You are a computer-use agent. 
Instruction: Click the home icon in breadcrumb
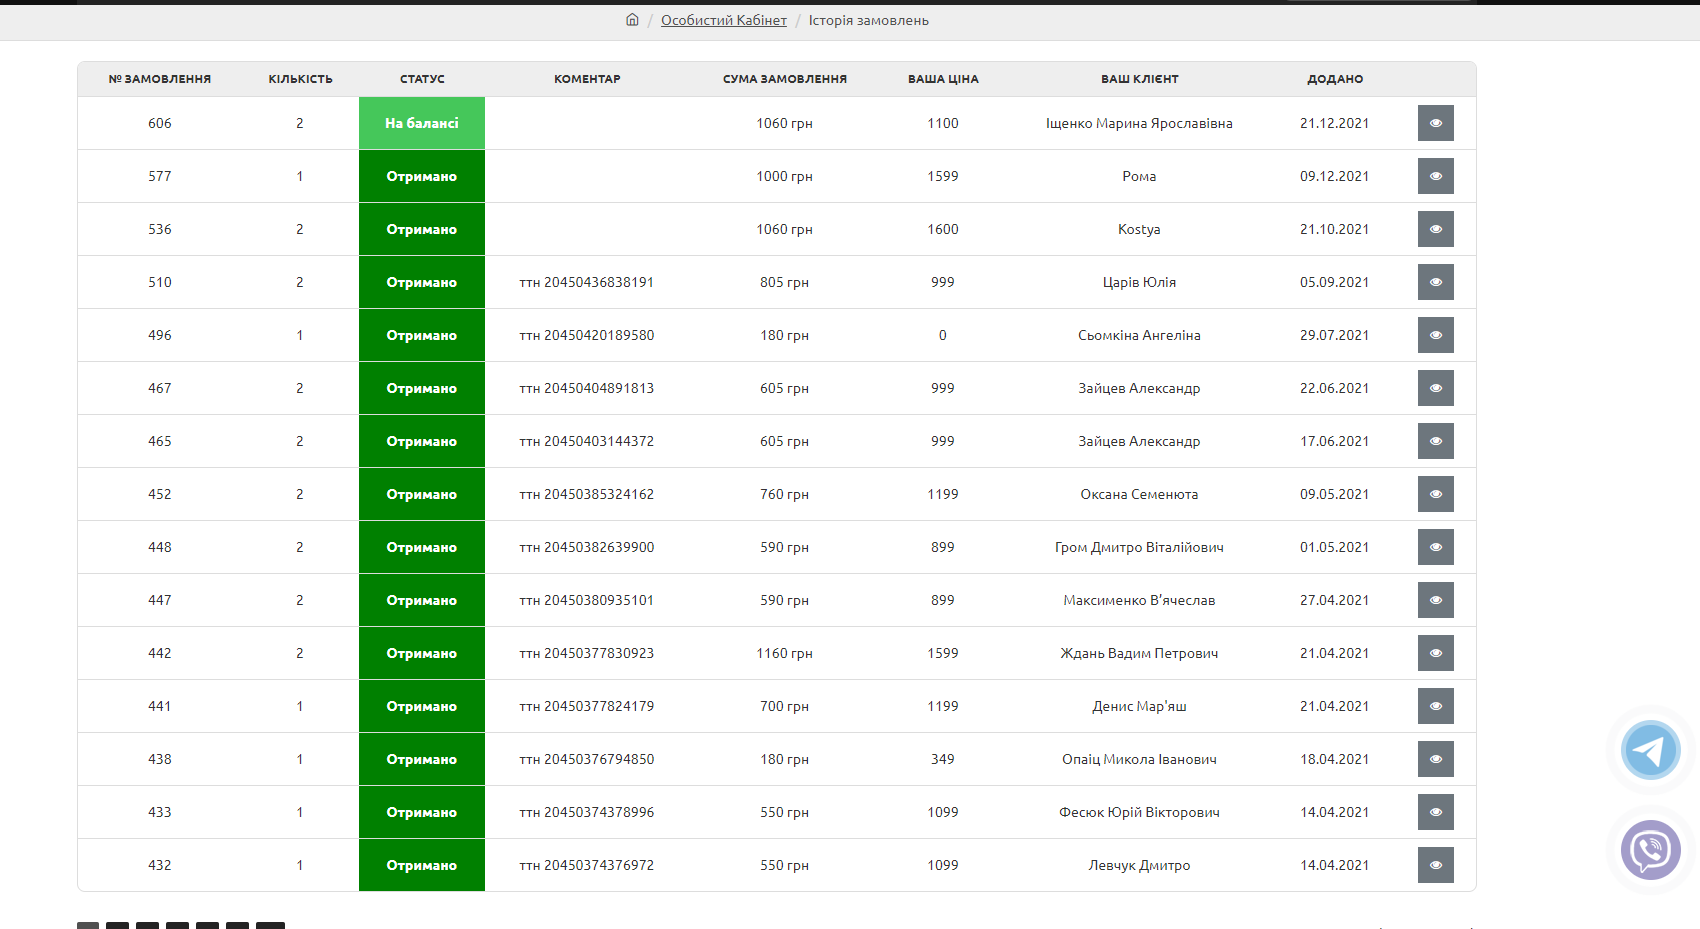coord(632,20)
